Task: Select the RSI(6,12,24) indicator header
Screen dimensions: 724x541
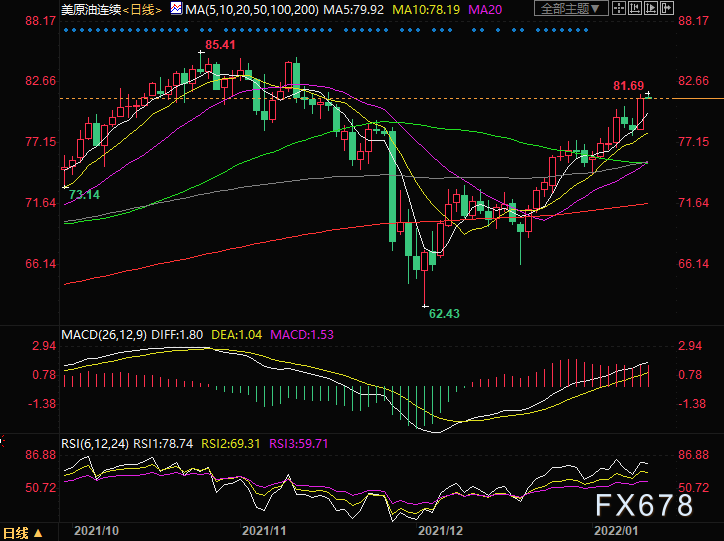Action: (x=95, y=444)
